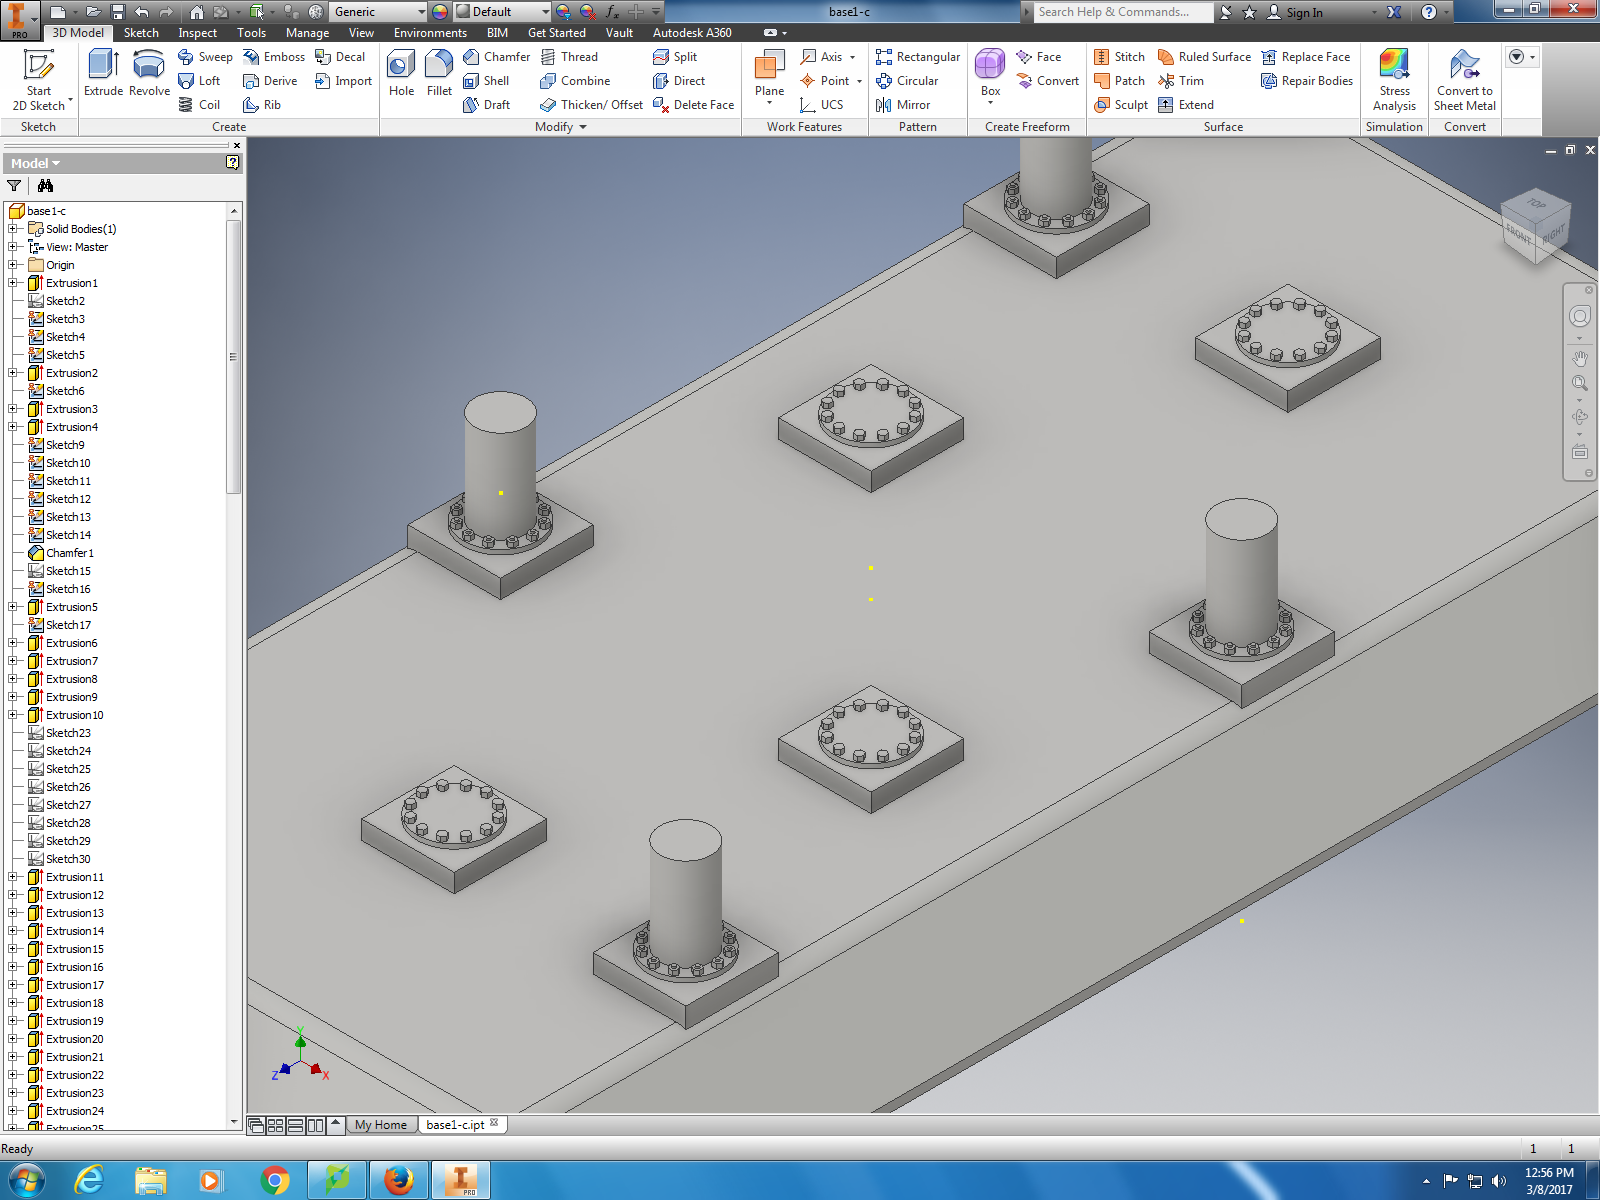
Task: Open the Environments ribbon tab
Action: (x=430, y=33)
